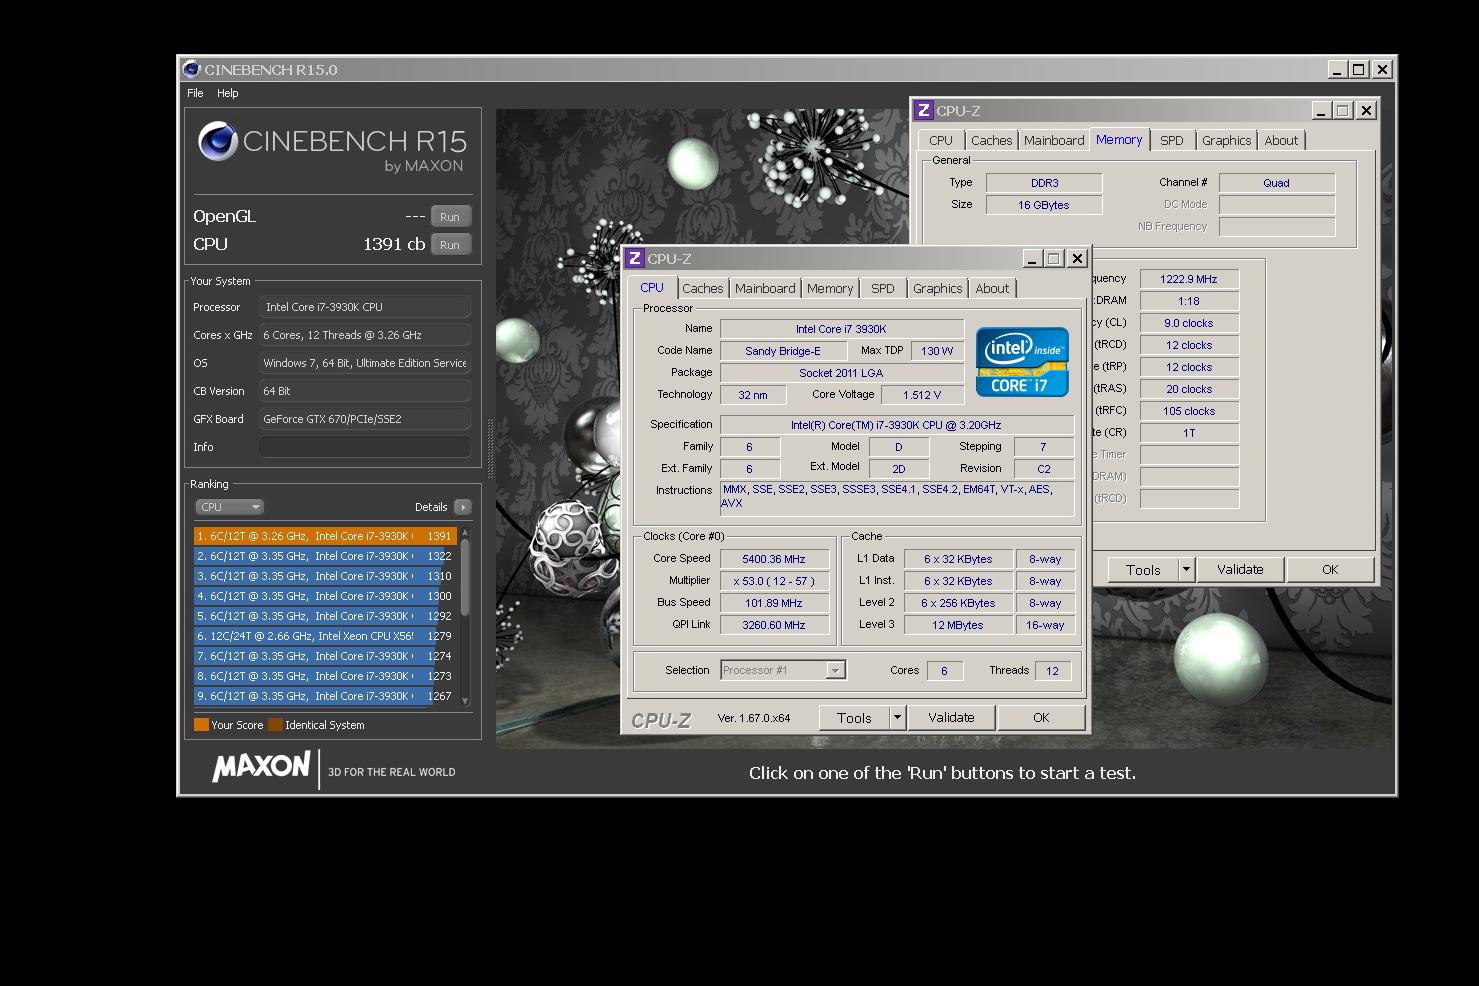Click Validate in CPU-Z Memory window
1479x986 pixels.
1240,569
